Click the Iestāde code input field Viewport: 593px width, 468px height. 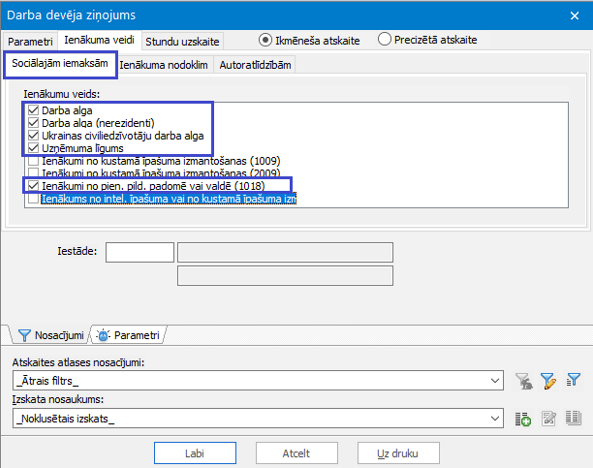click(x=140, y=252)
